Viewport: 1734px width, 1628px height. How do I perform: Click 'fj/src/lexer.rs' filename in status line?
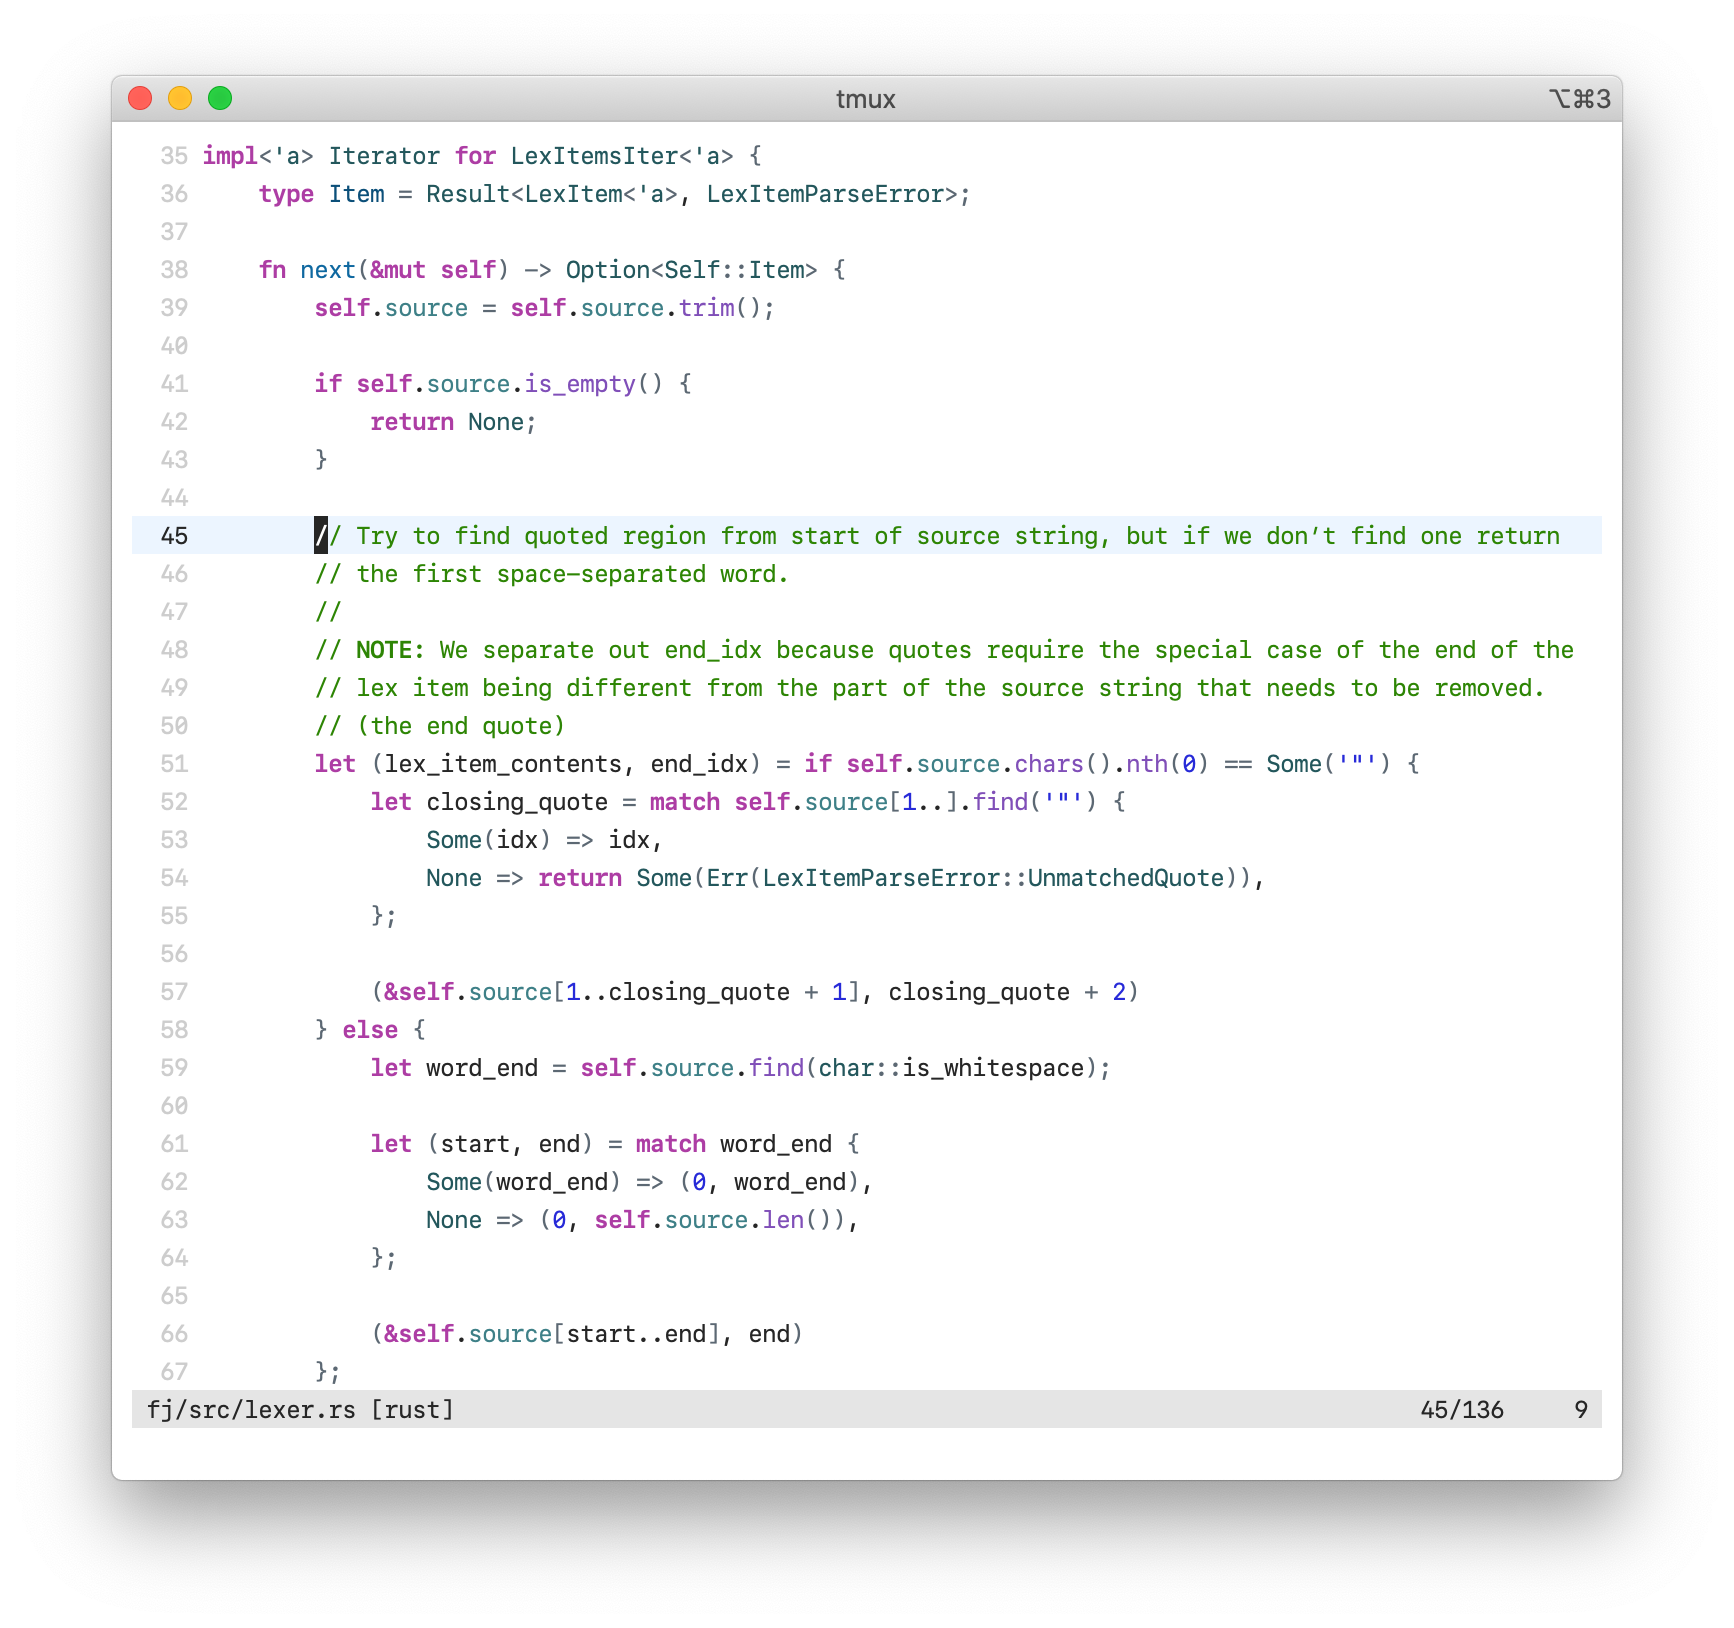click(x=251, y=1410)
